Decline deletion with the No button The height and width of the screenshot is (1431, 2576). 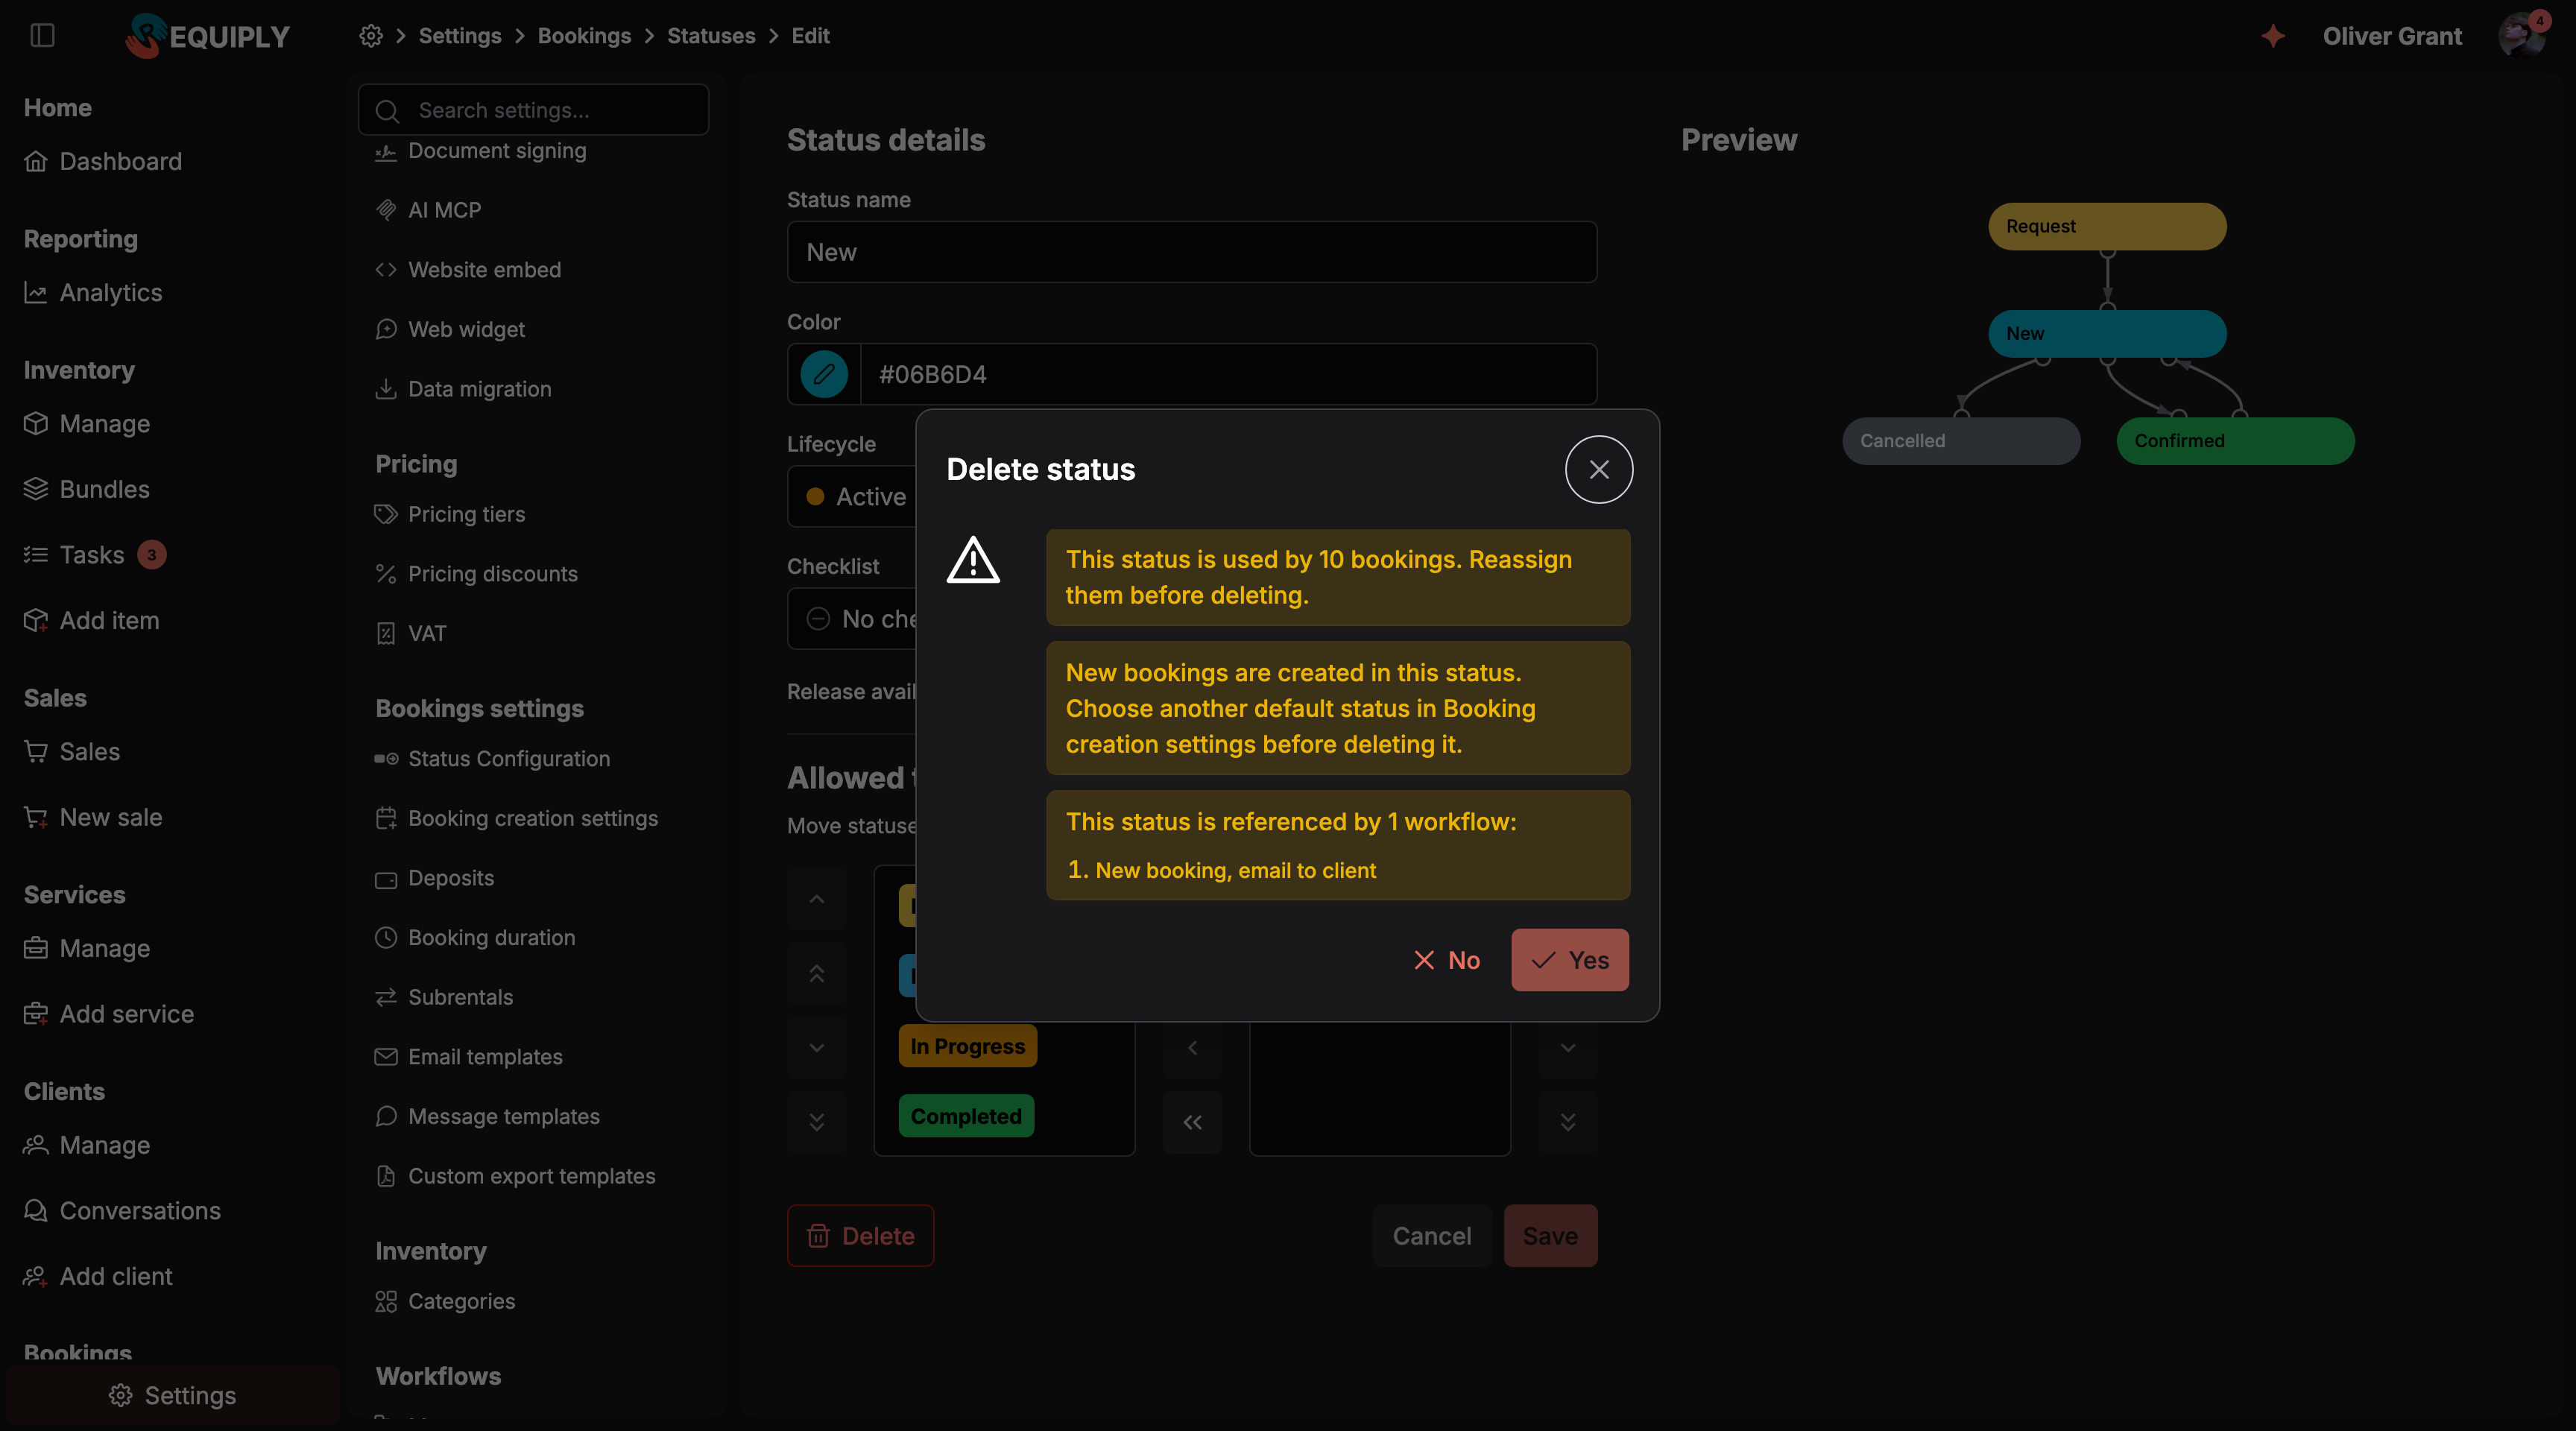coord(1447,960)
